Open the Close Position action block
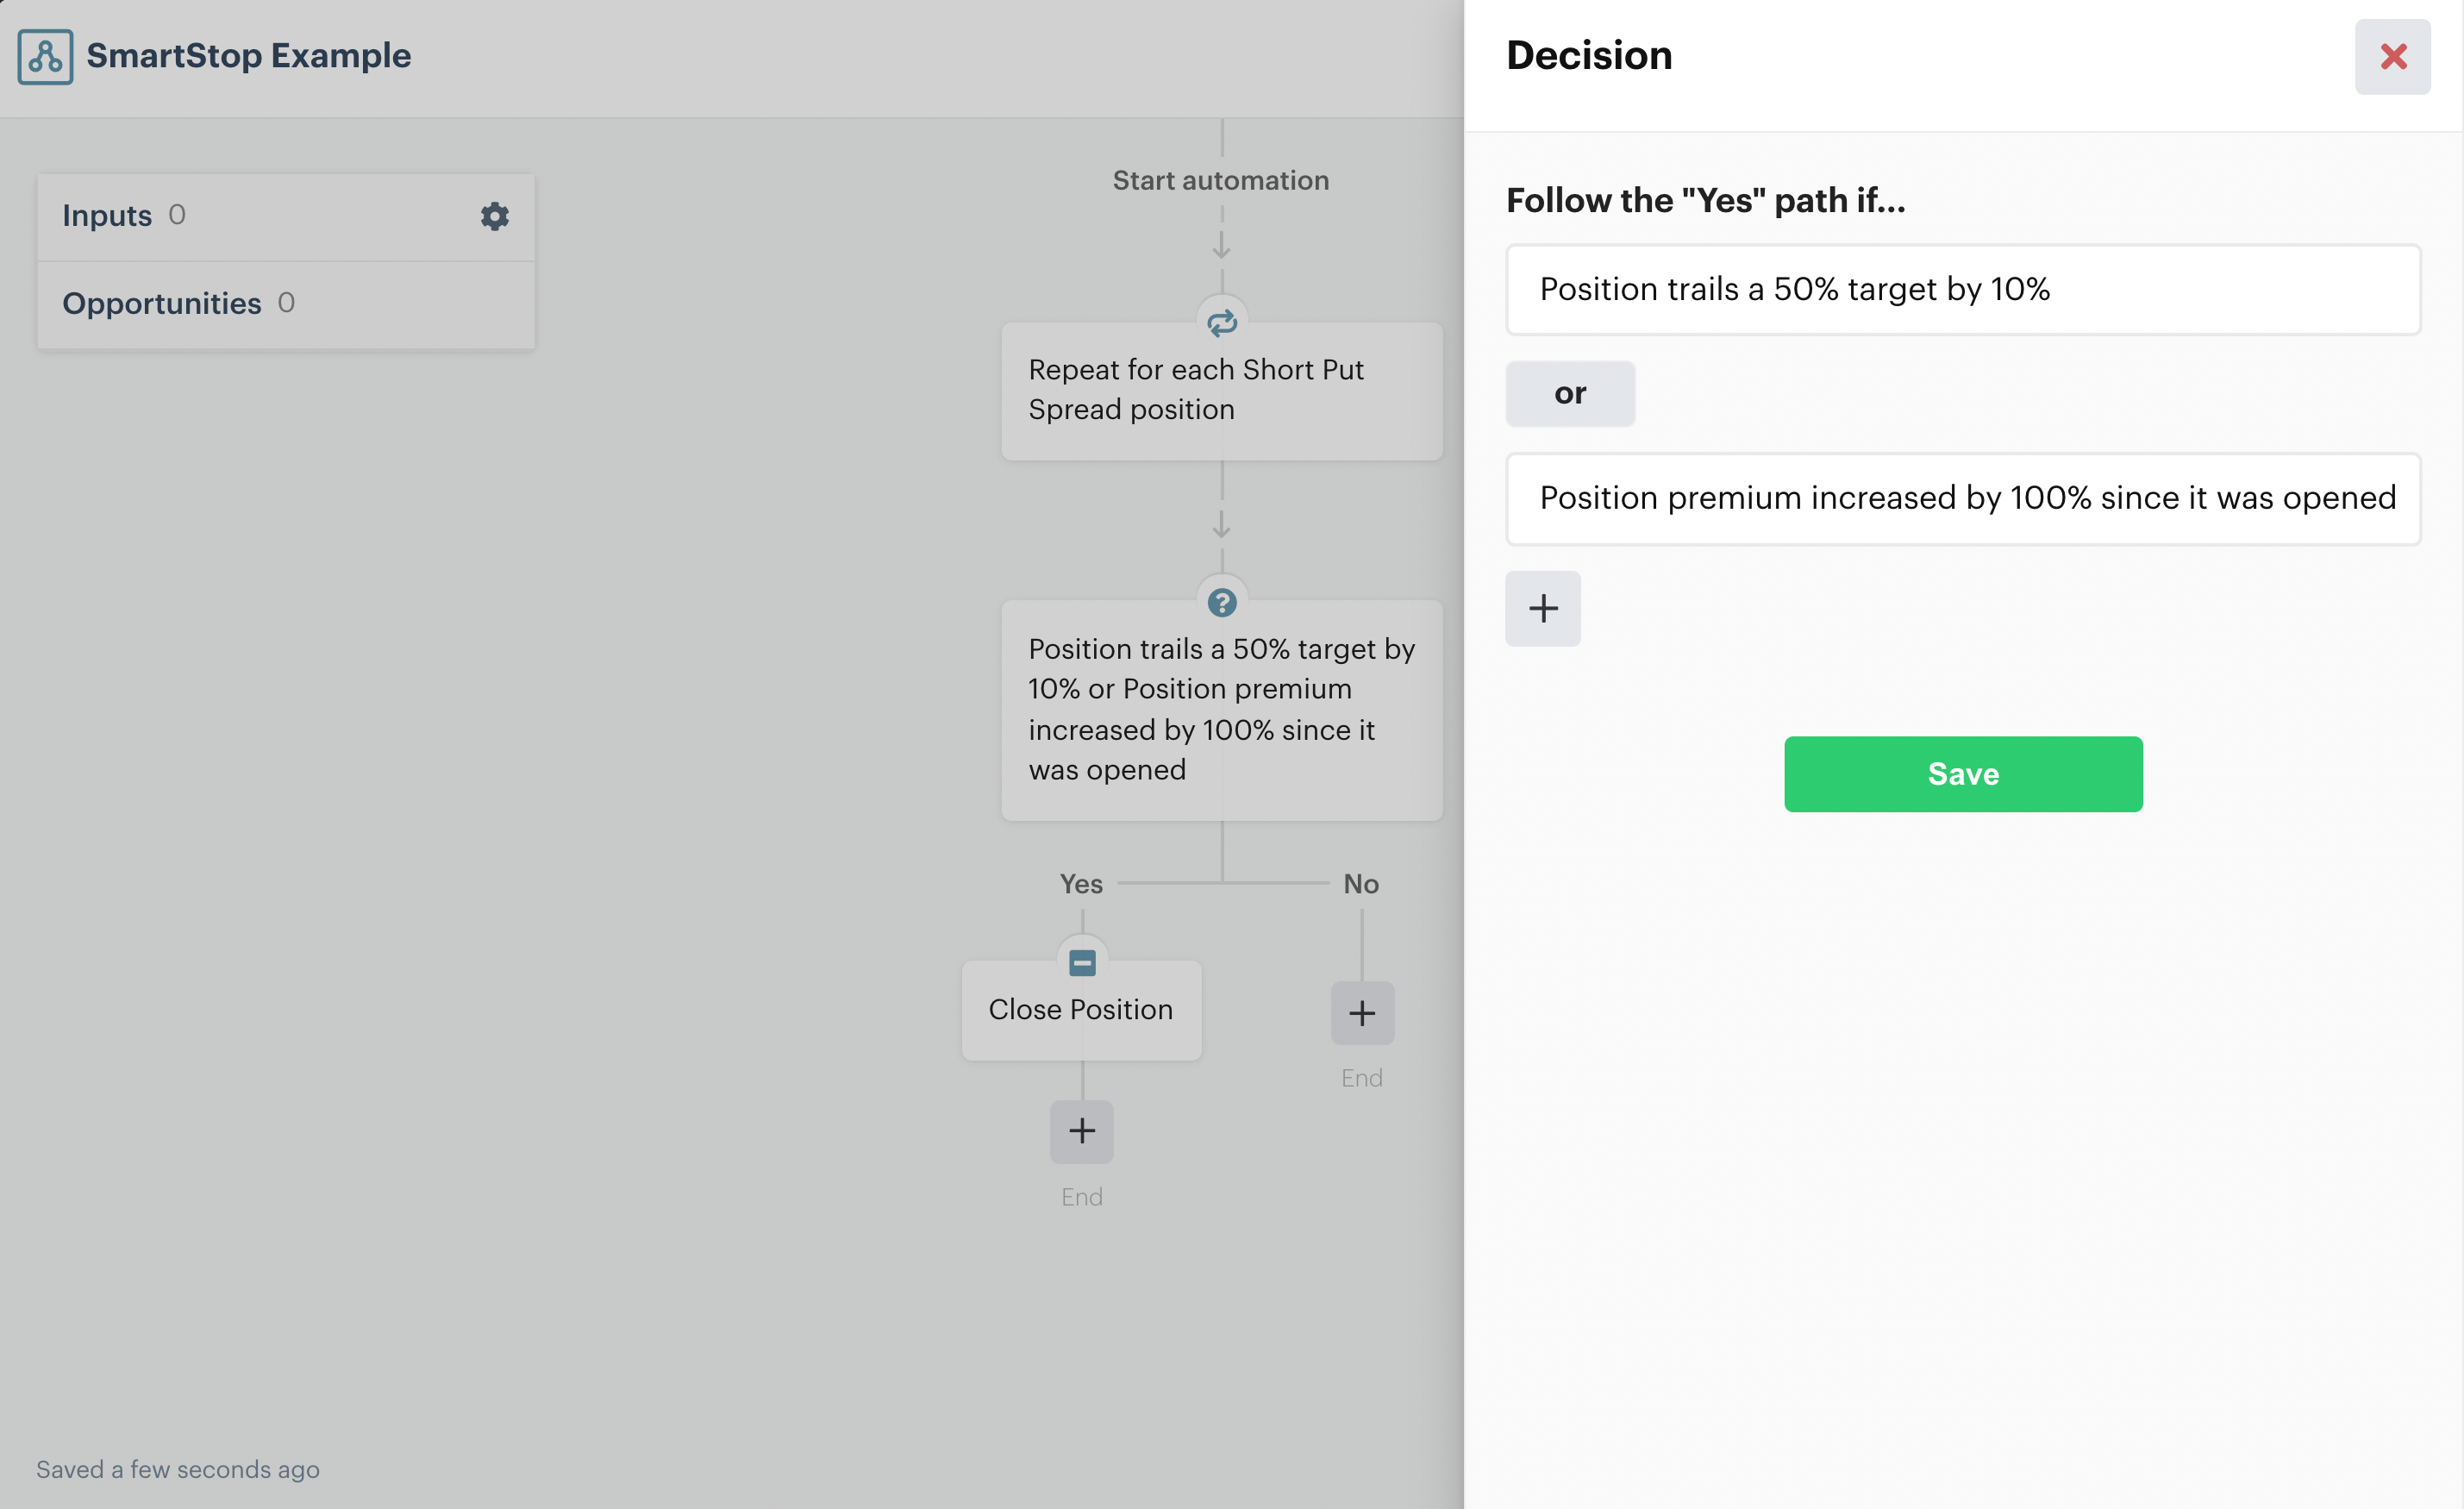2464x1509 pixels. coord(1081,1010)
